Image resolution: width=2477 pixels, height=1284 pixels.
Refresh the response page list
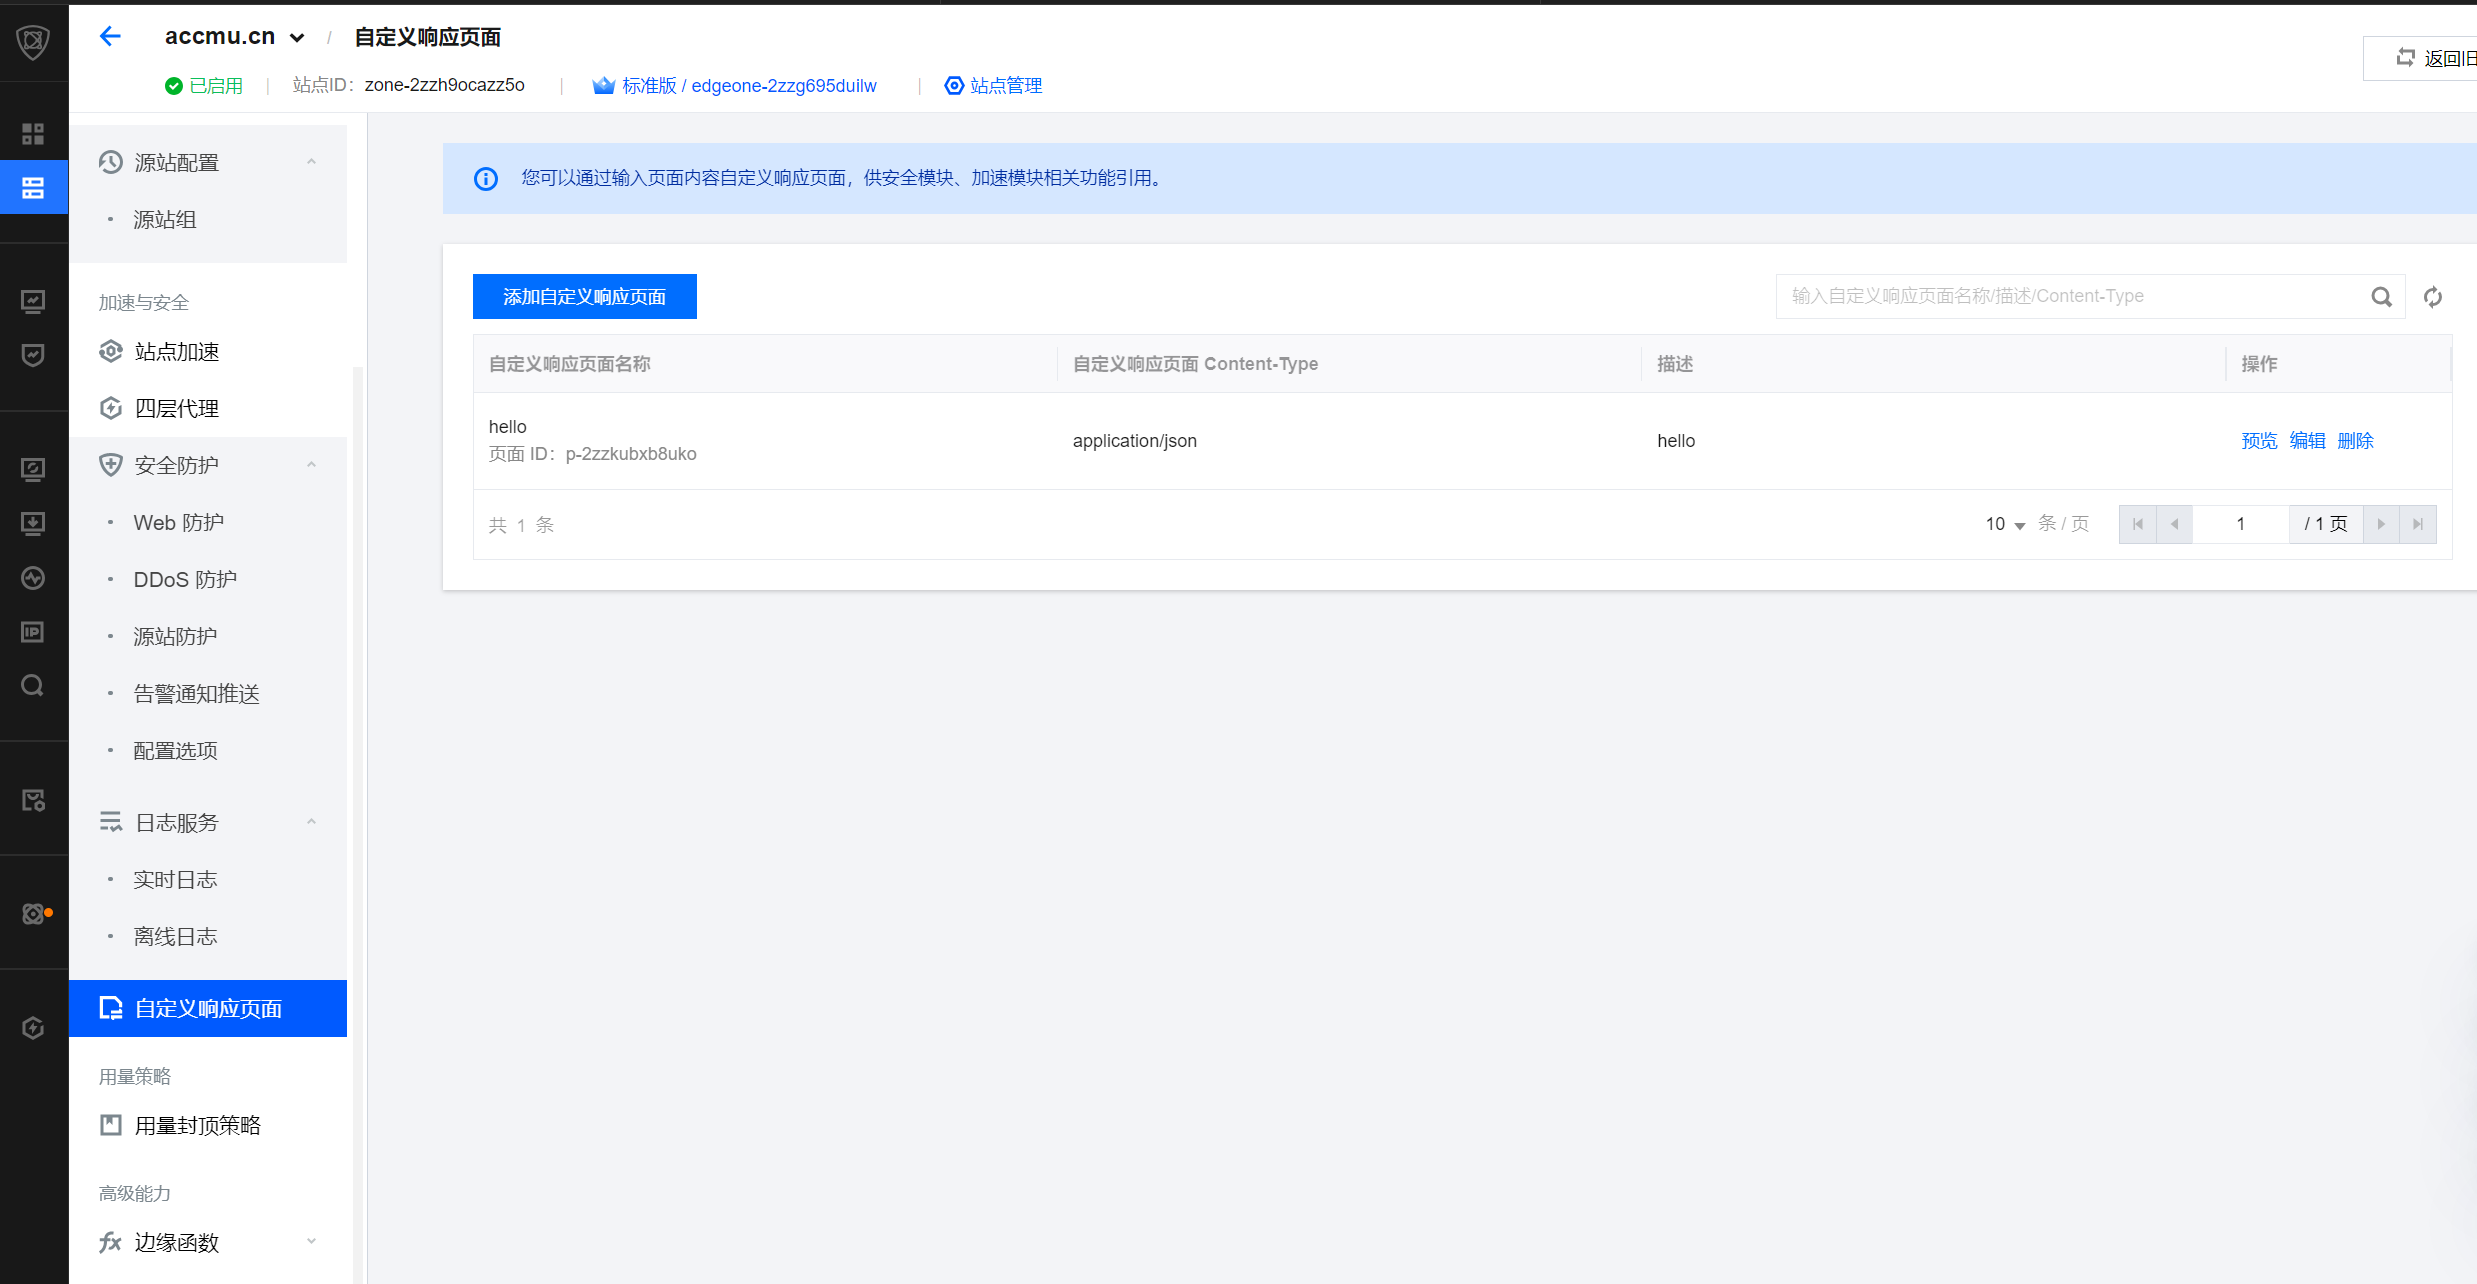pyautogui.click(x=2433, y=297)
